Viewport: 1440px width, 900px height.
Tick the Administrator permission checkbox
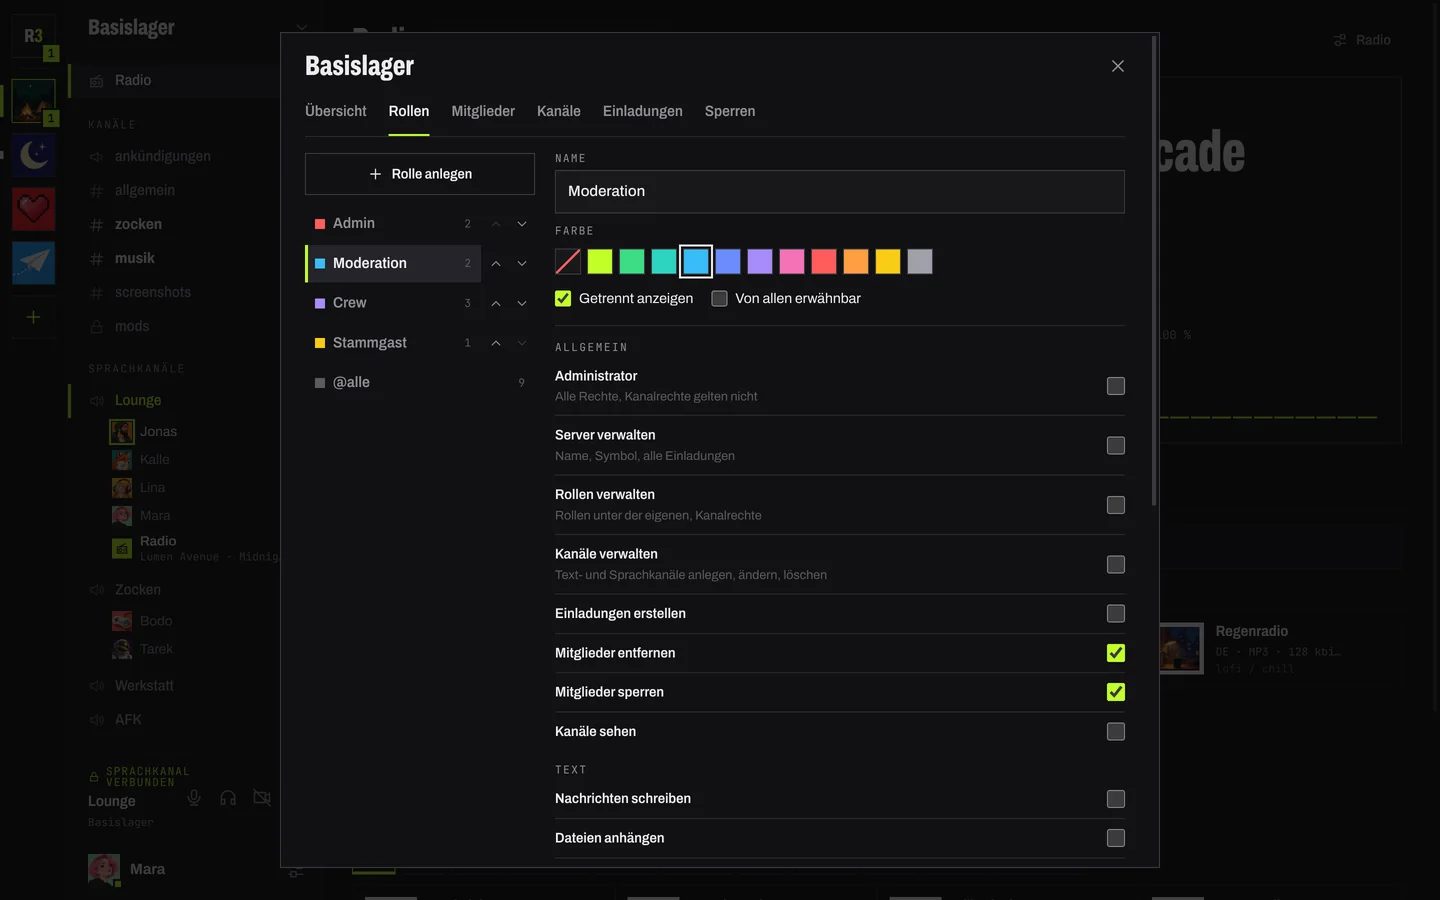click(1116, 386)
